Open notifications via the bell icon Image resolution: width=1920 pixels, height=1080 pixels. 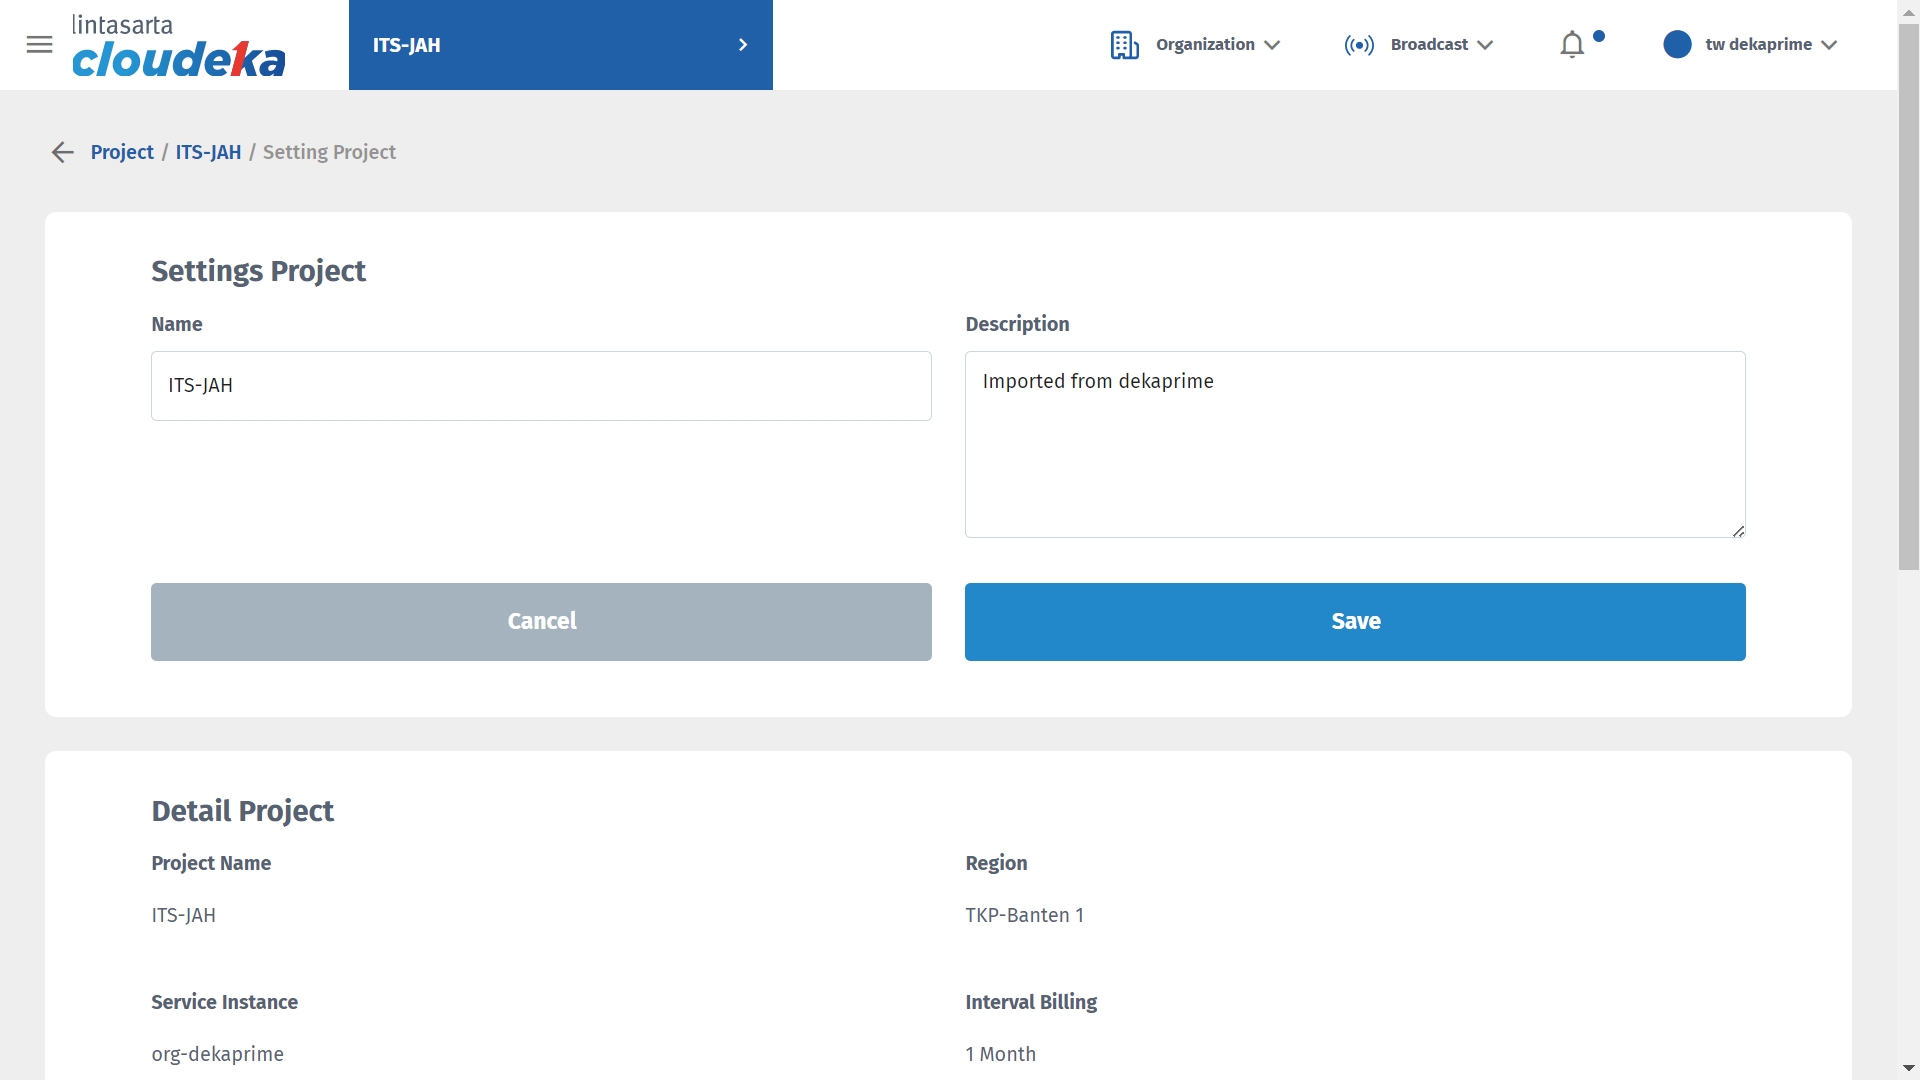pos(1572,45)
